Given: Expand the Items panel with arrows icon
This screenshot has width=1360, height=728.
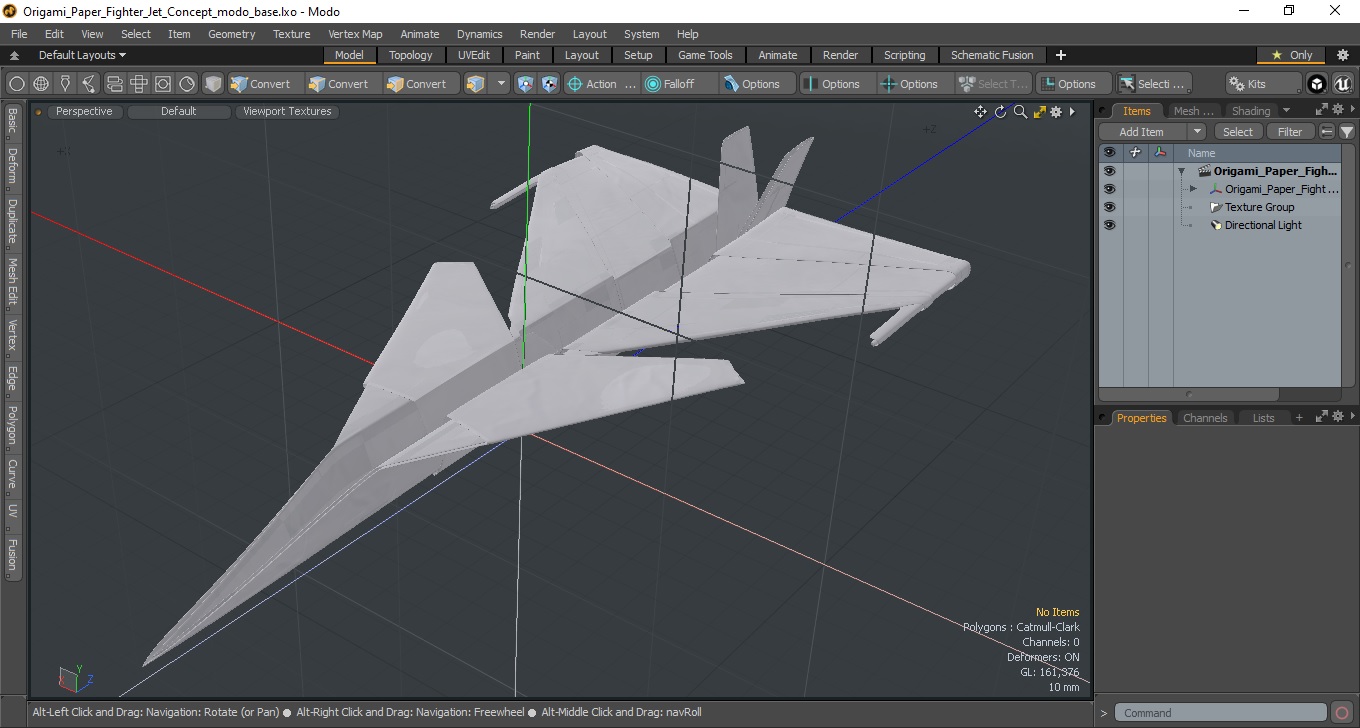Looking at the screenshot, I should (1321, 110).
